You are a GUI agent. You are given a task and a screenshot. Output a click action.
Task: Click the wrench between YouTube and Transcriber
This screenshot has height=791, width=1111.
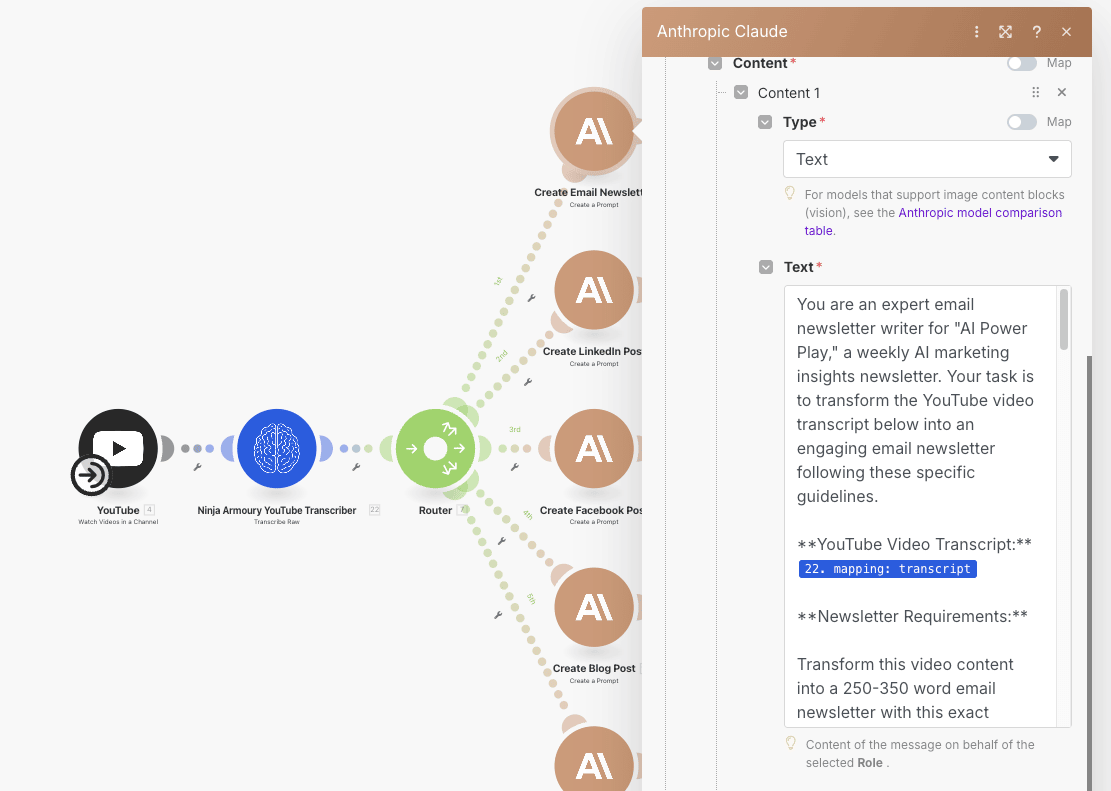click(x=198, y=467)
